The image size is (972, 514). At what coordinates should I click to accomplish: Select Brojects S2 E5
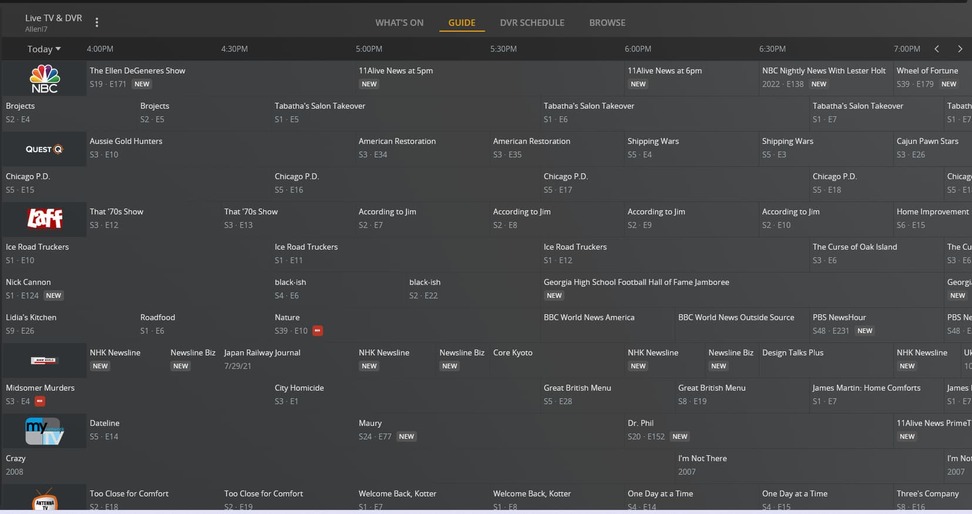[x=204, y=113]
